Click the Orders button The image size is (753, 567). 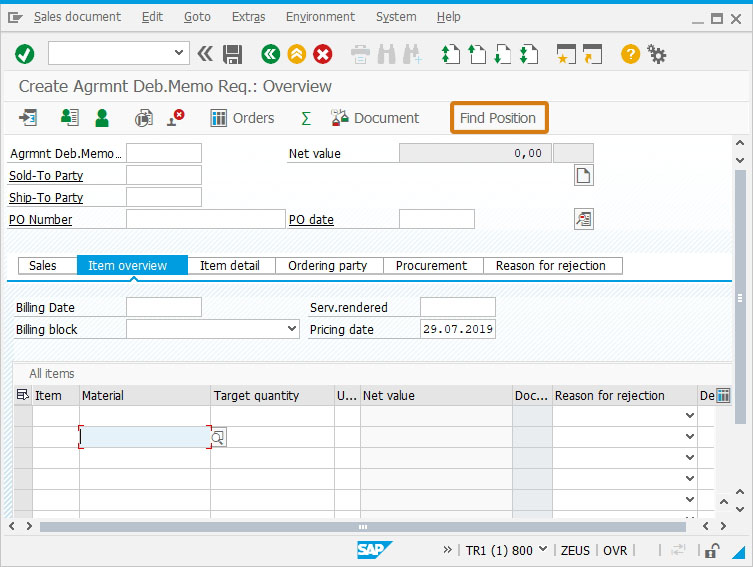click(x=243, y=118)
